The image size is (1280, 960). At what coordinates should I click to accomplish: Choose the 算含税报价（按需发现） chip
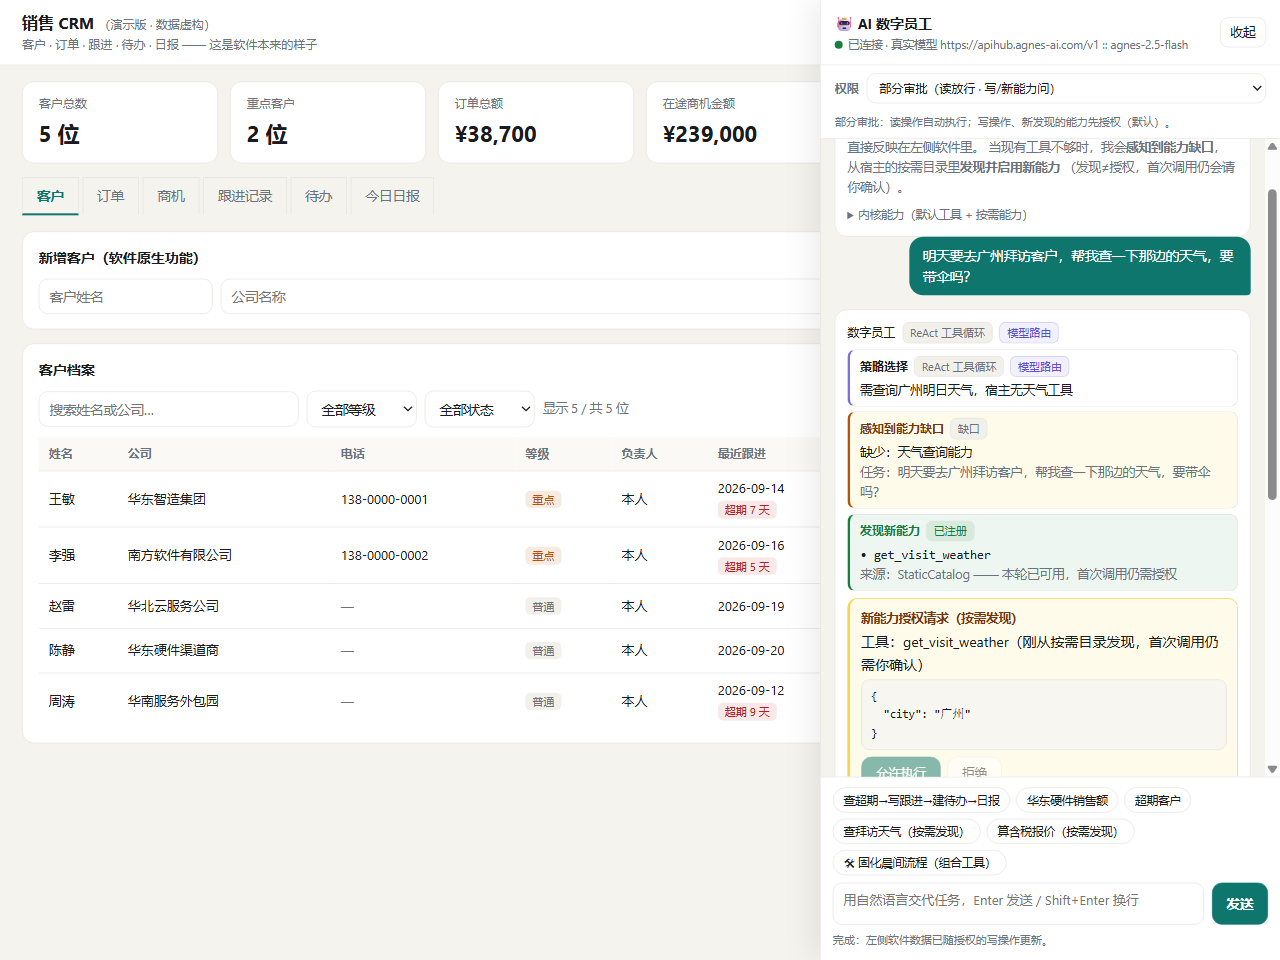point(1060,831)
